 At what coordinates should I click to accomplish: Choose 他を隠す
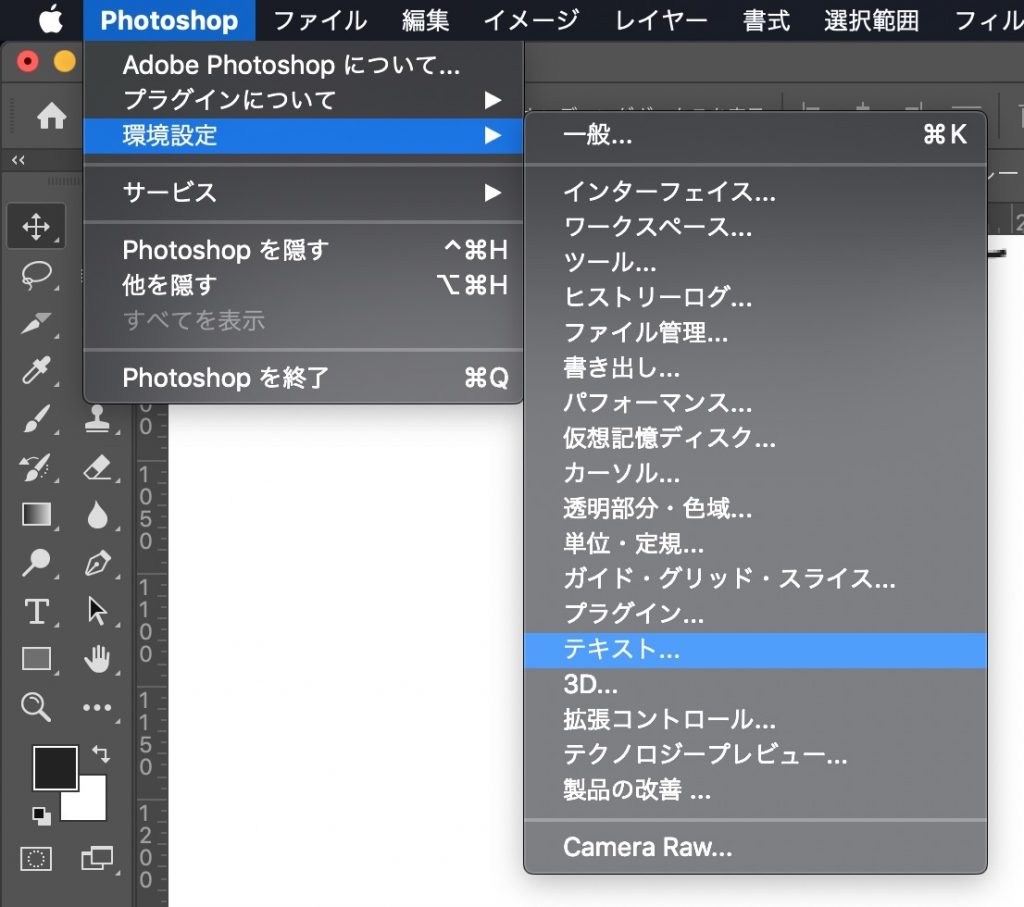[x=304, y=285]
